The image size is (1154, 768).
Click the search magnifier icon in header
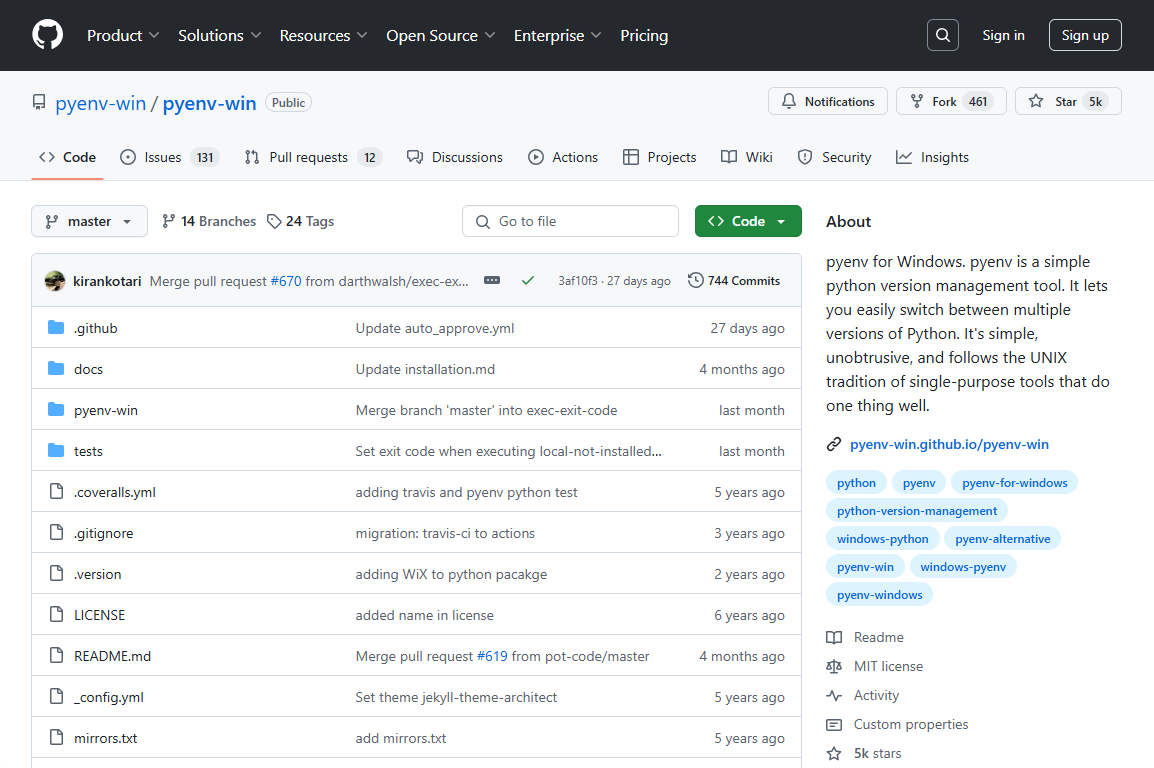coord(943,35)
